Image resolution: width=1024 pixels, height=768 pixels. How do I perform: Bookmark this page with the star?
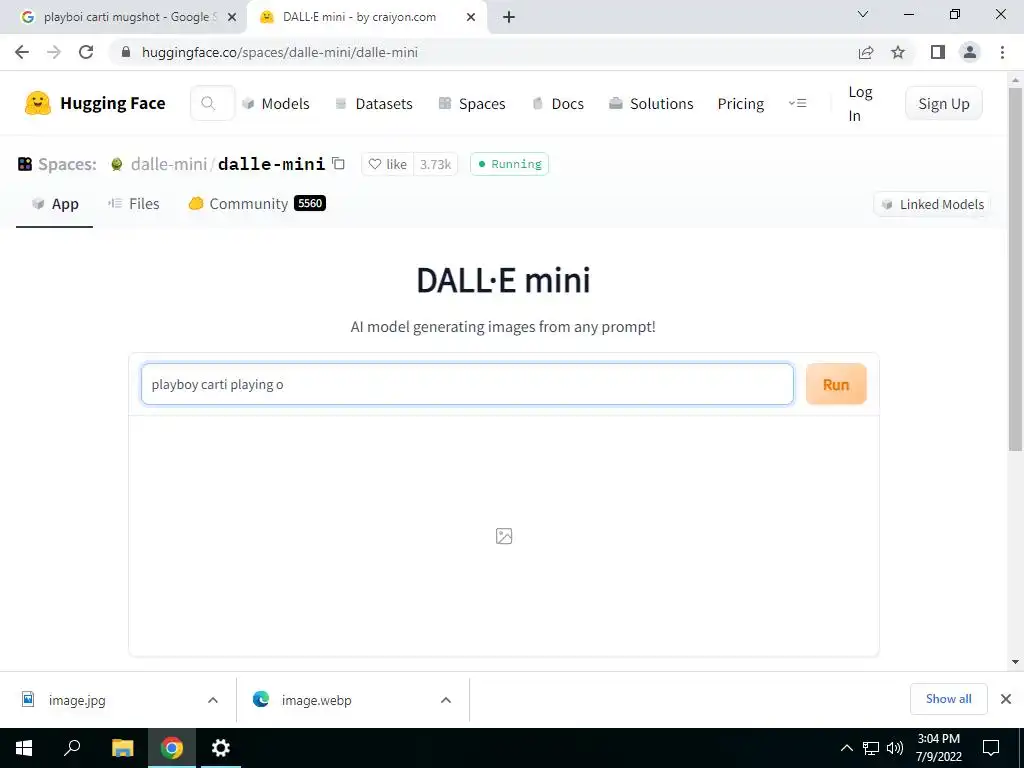[x=898, y=52]
